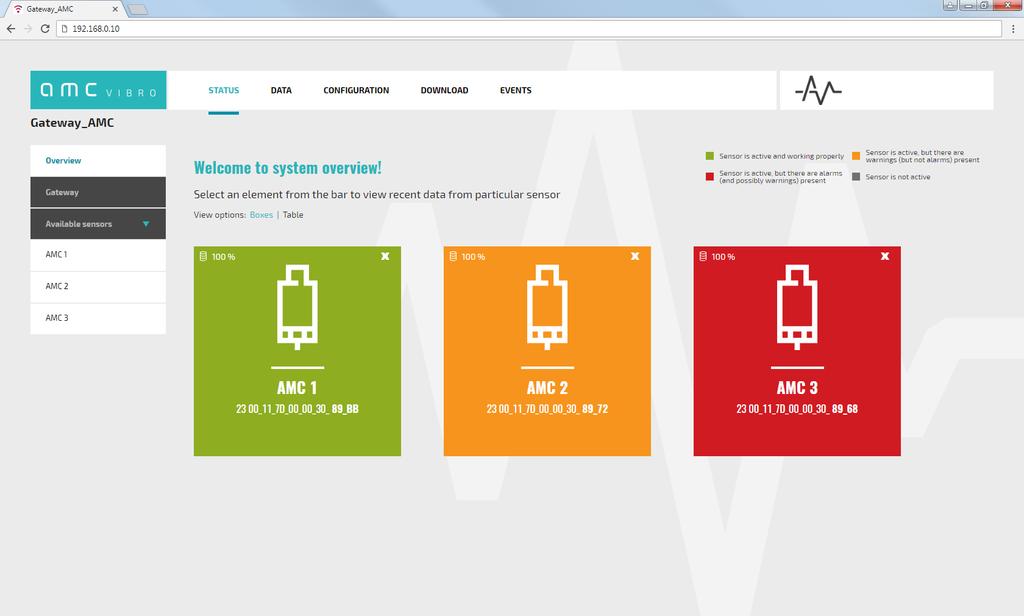Reload the page with refresh icon

click(45, 29)
